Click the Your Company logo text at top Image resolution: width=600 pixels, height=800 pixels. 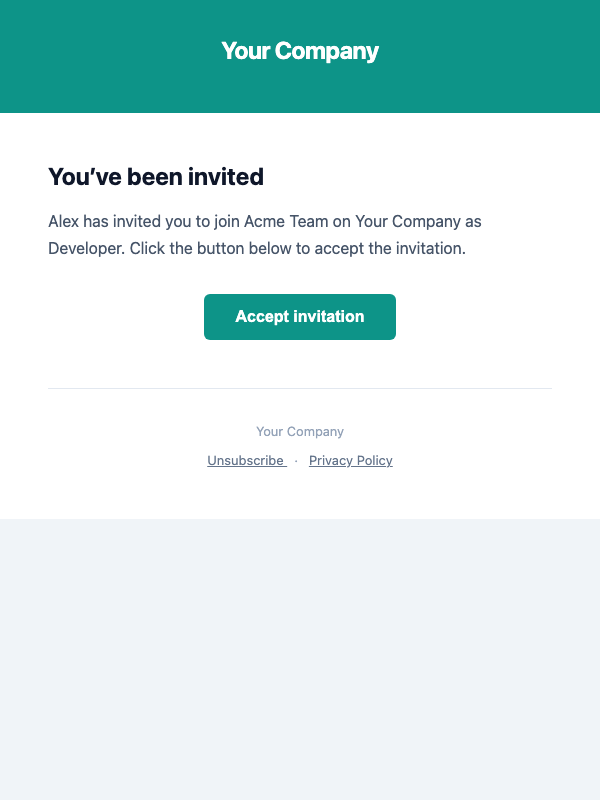click(x=299, y=50)
